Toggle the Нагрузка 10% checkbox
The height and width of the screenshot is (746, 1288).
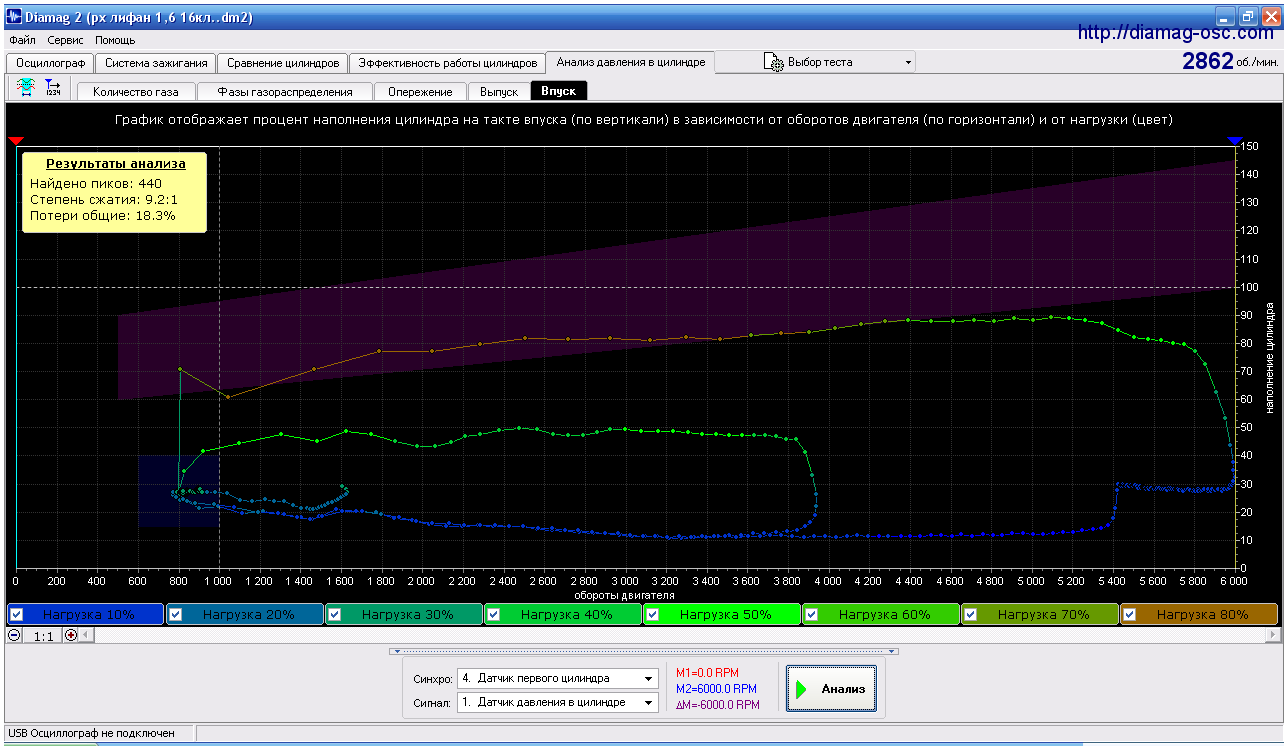click(x=16, y=615)
